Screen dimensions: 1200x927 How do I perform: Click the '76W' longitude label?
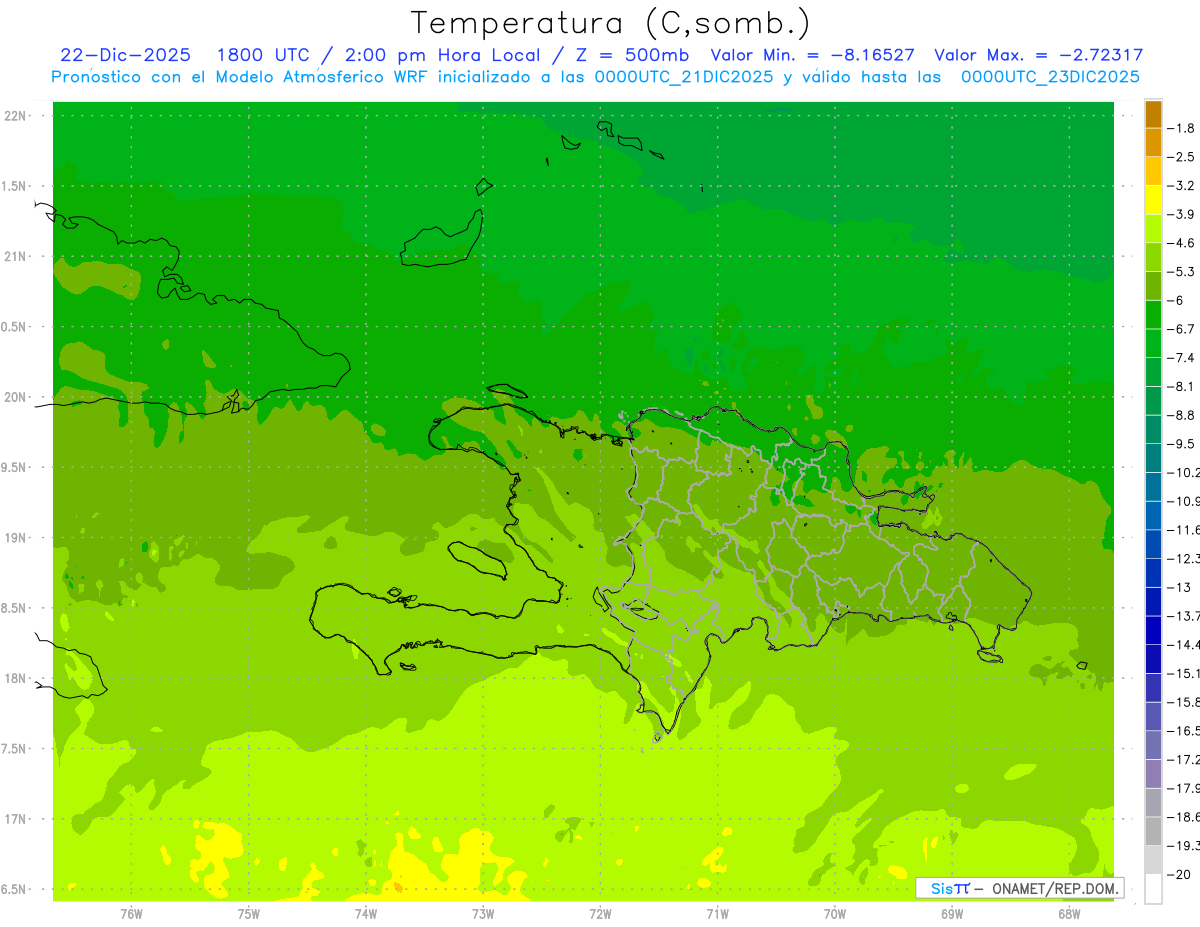131,914
